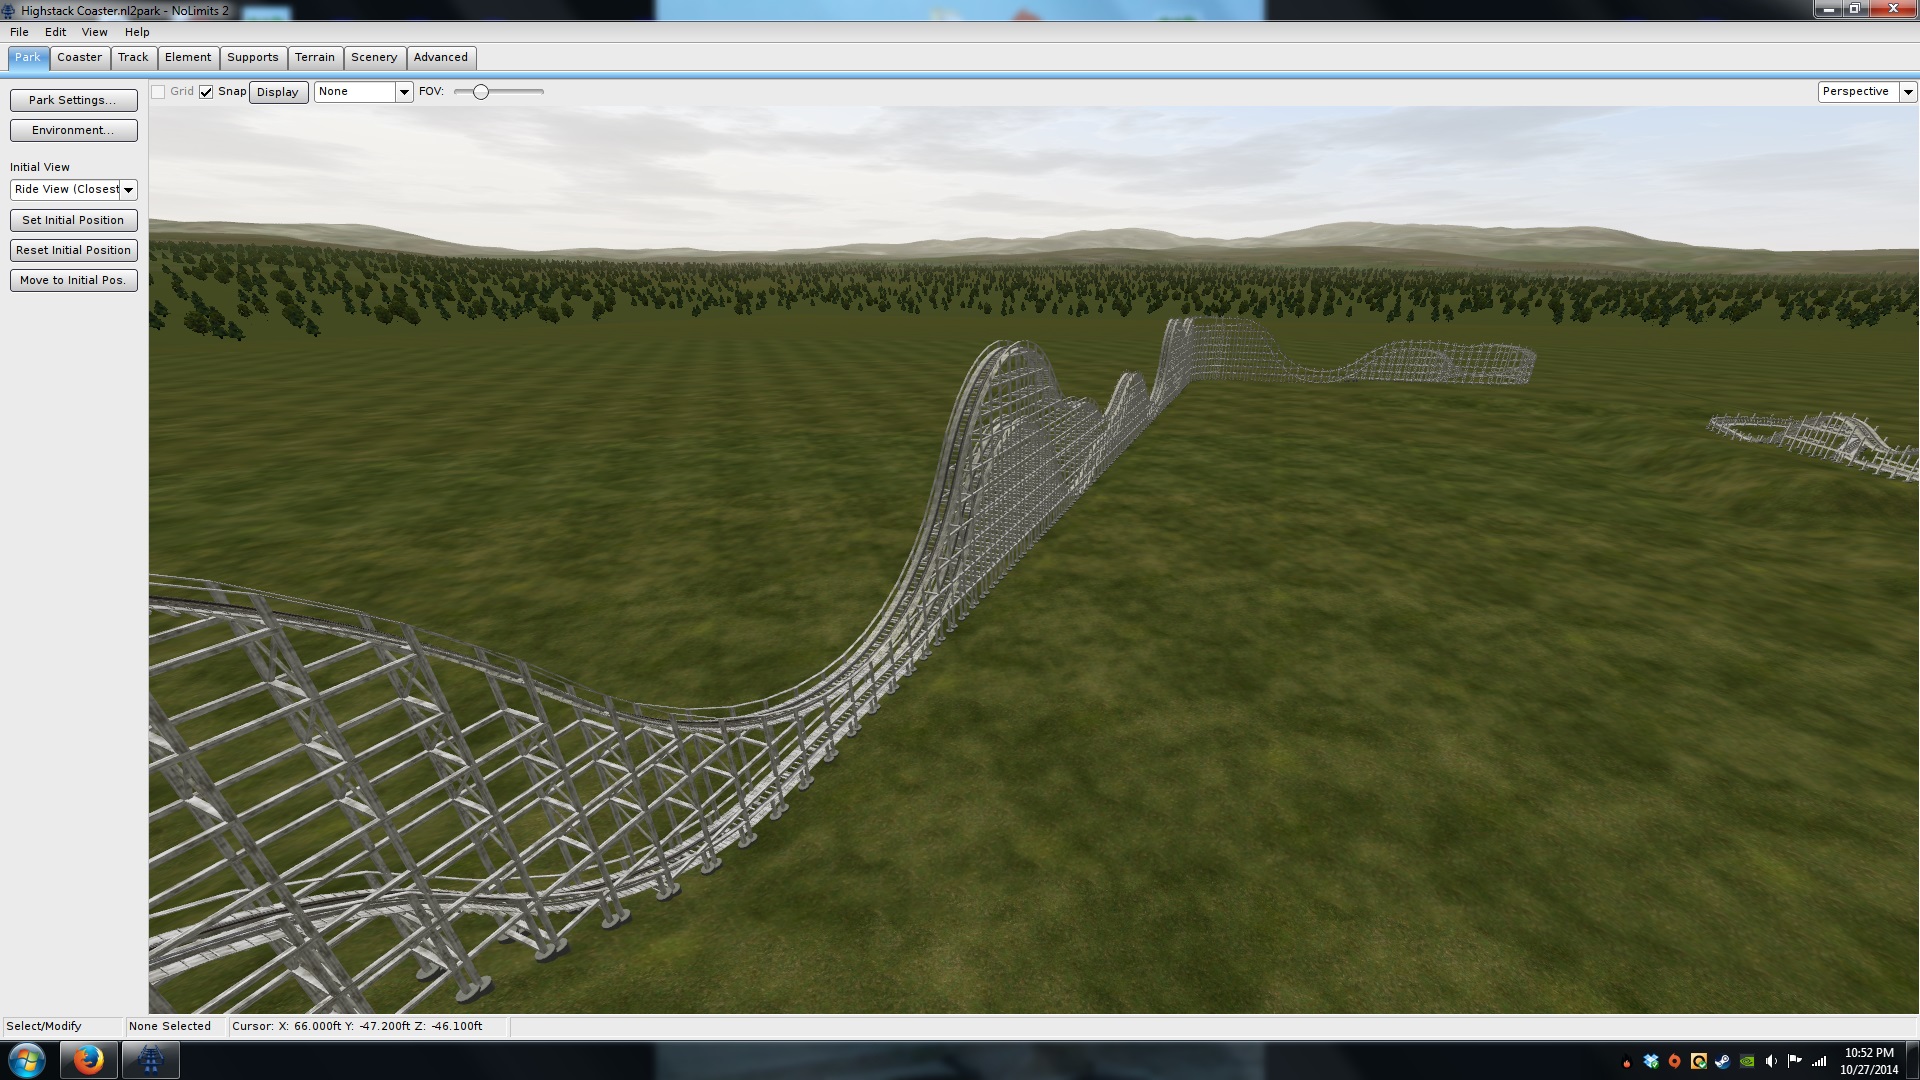Uncheck the Snap checkbox
This screenshot has height=1080, width=1920.
coord(206,92)
